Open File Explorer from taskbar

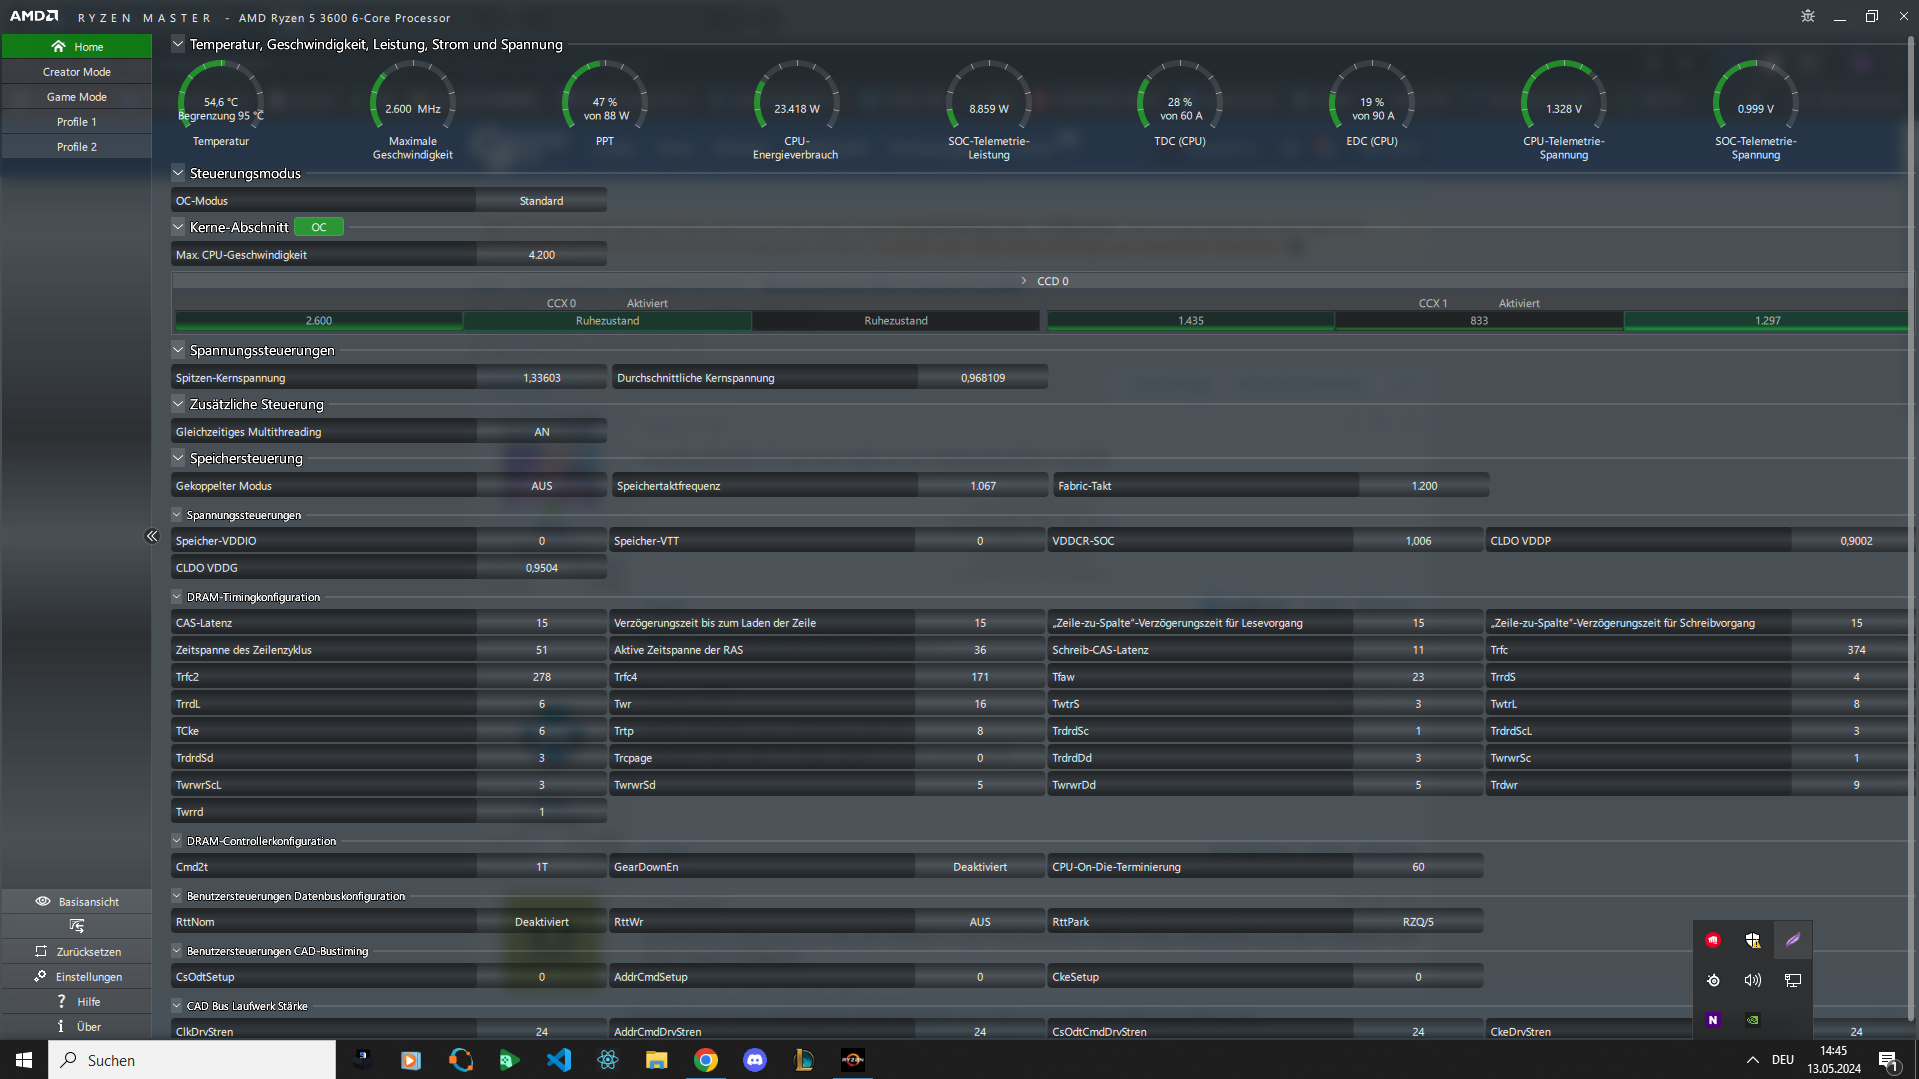tap(656, 1060)
